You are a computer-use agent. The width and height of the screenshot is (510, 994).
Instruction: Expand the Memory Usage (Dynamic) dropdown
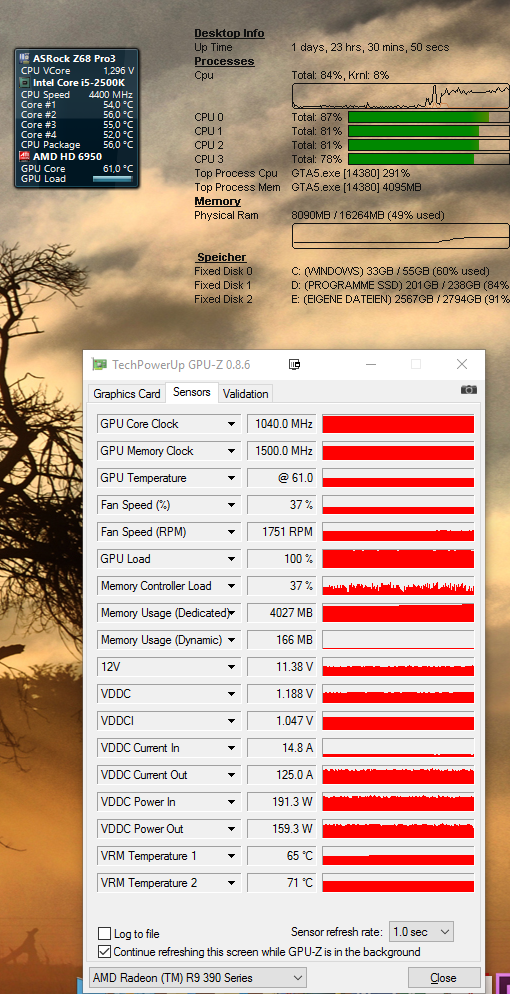(x=232, y=640)
